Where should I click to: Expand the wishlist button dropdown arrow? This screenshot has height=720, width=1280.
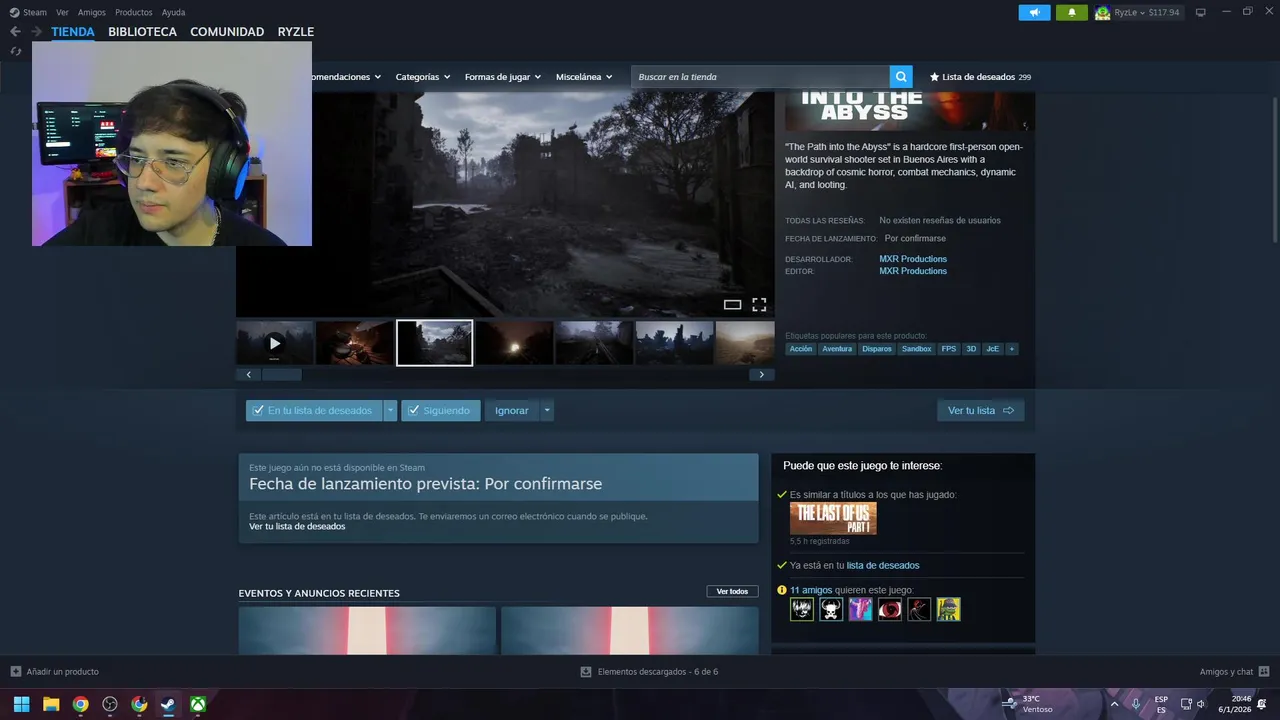391,411
